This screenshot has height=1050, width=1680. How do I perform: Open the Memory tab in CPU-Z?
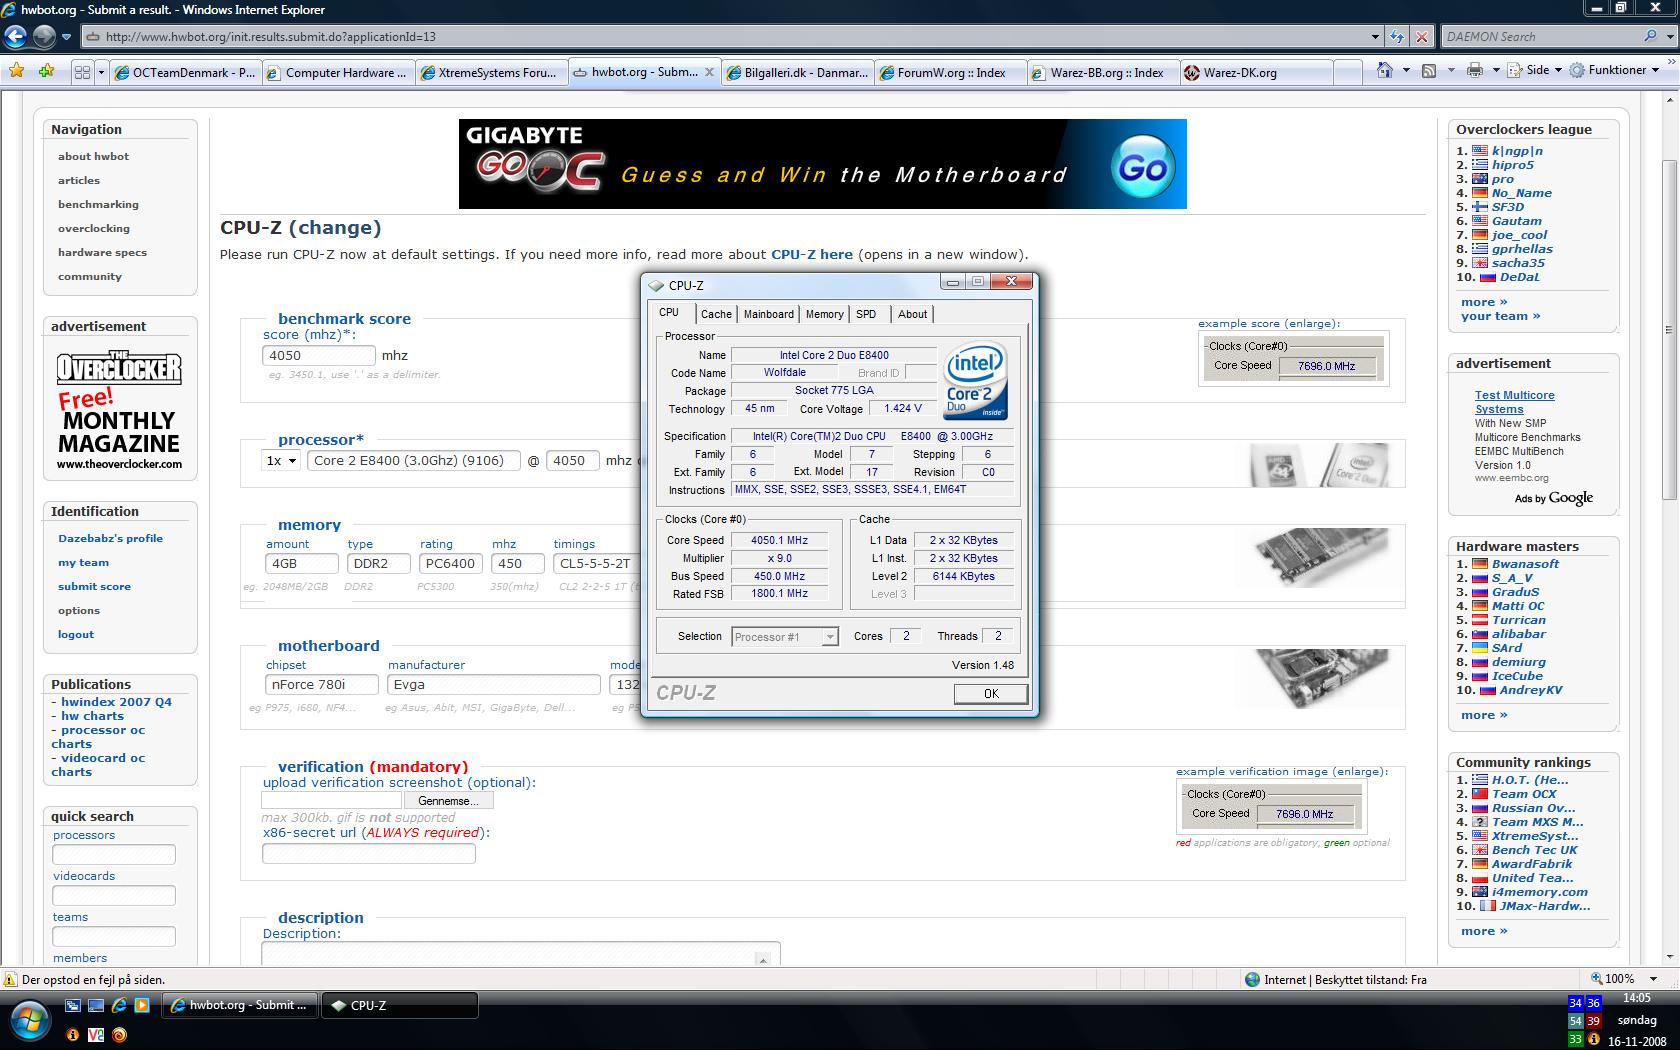(x=824, y=314)
